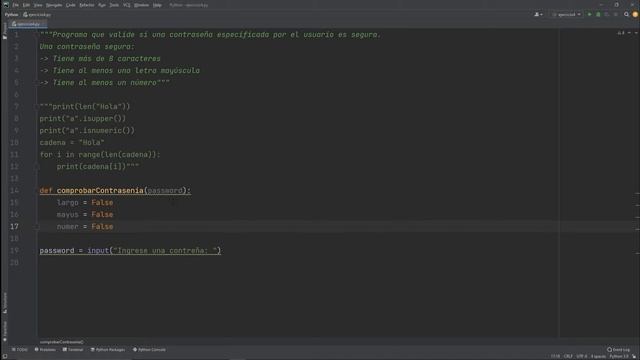Viewport: 640px width, 360px height.
Task: Click the fold end marker on line 12
Action: tap(36, 167)
